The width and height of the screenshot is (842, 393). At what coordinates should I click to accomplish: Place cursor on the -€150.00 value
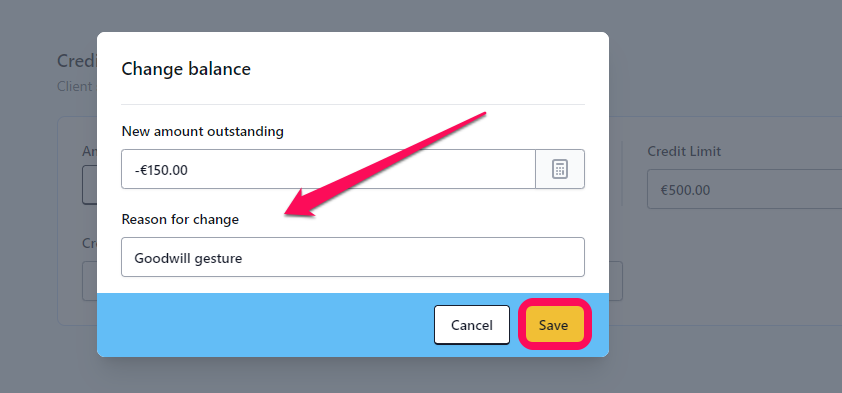pyautogui.click(x=161, y=170)
